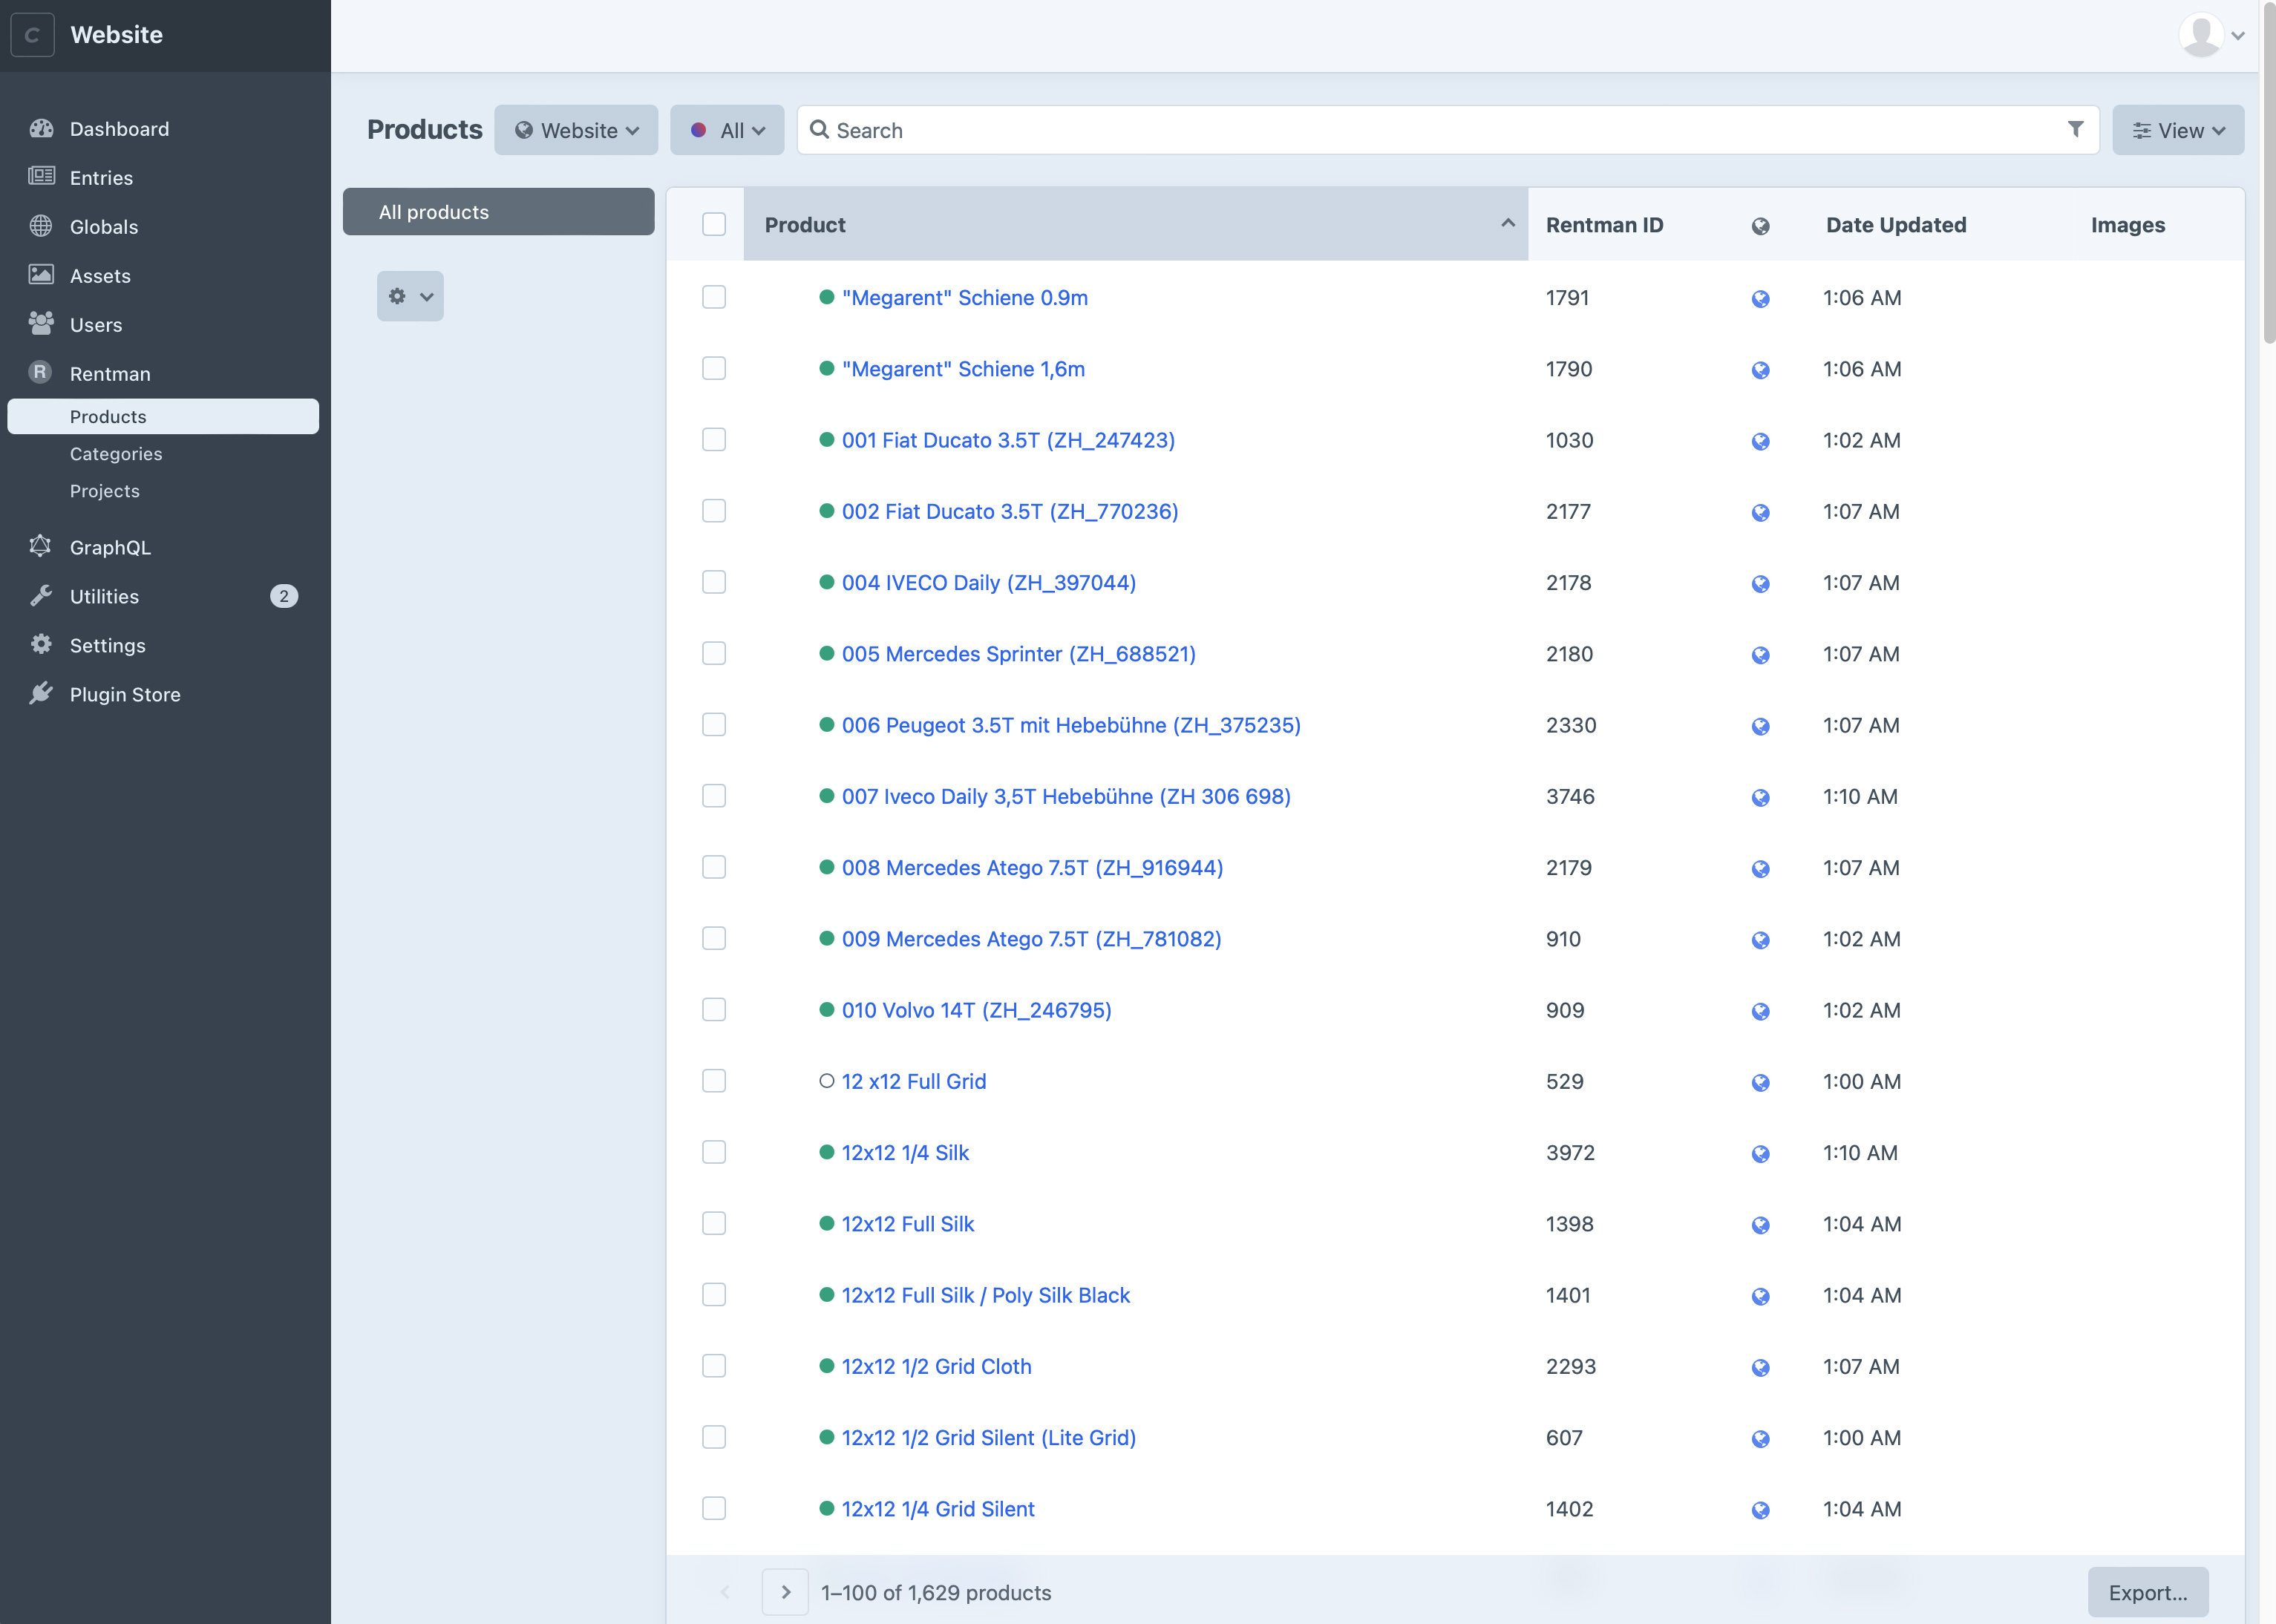
Task: Open the Website site dropdown
Action: pos(576,130)
